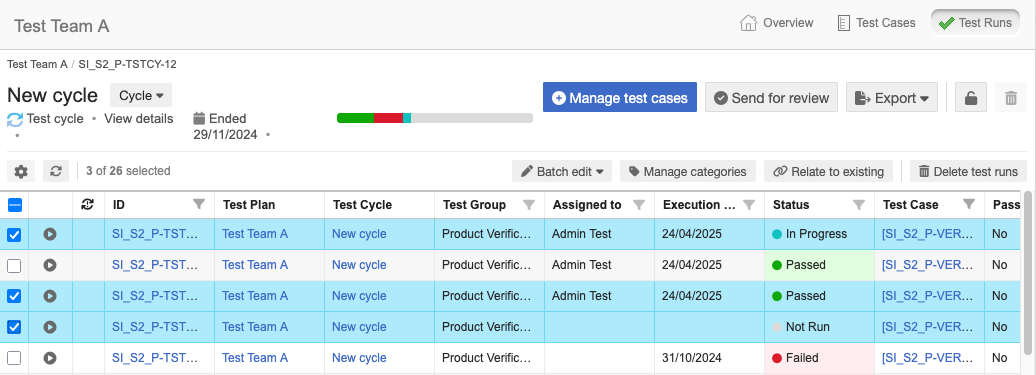
Task: Click the Status column filter icon
Action: [859, 205]
